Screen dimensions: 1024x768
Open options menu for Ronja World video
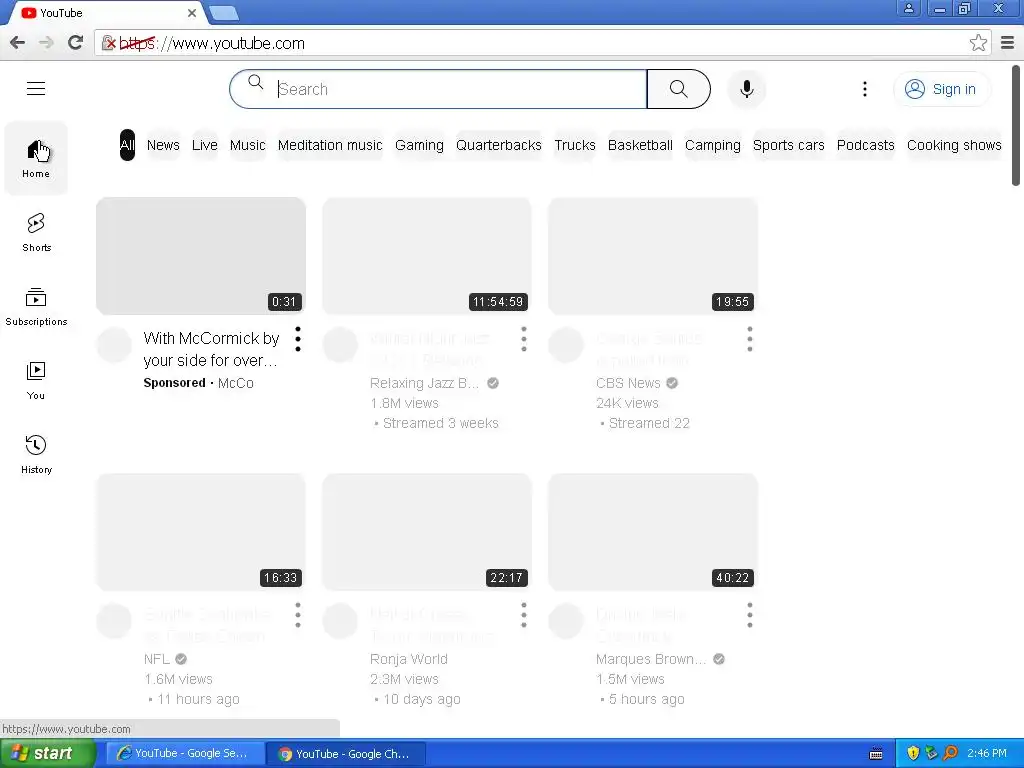click(x=524, y=615)
